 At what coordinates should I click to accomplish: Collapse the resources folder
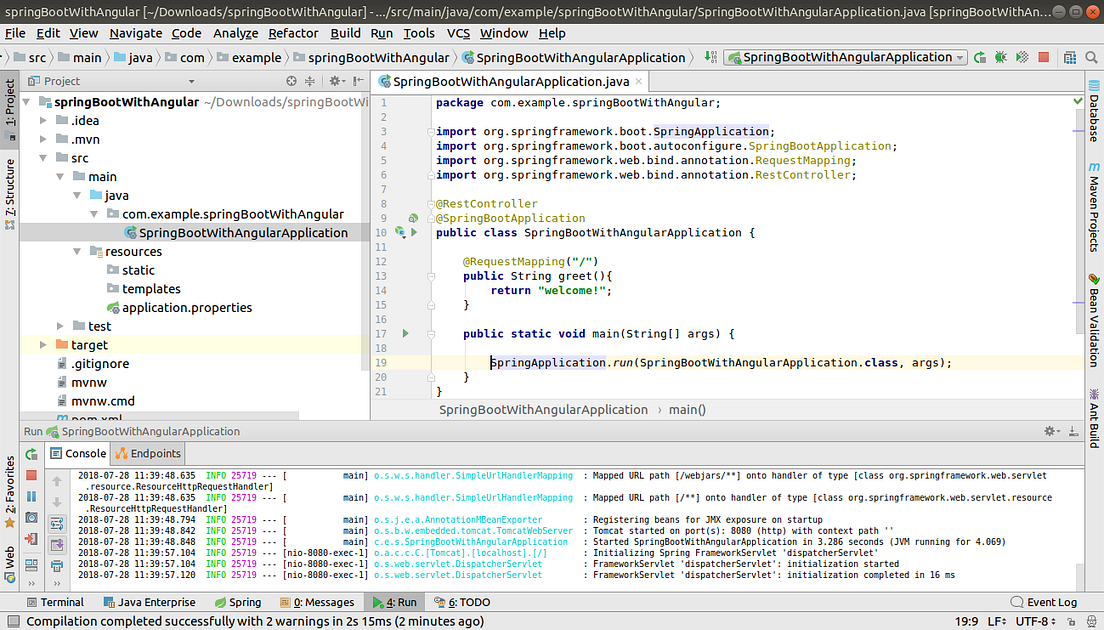[x=77, y=251]
